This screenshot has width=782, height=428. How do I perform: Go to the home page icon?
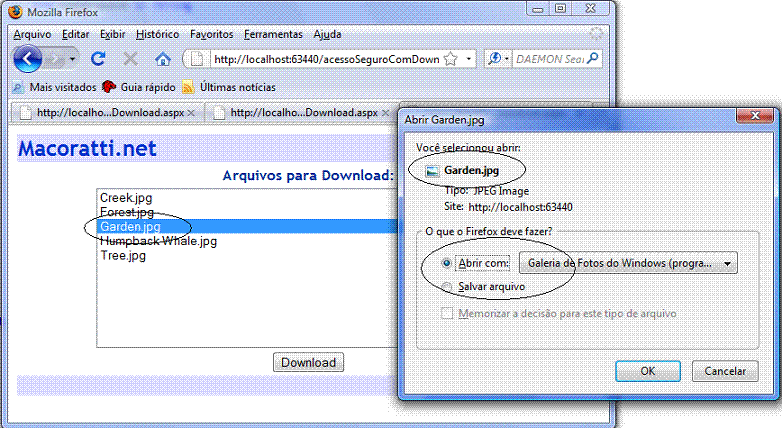coord(163,59)
